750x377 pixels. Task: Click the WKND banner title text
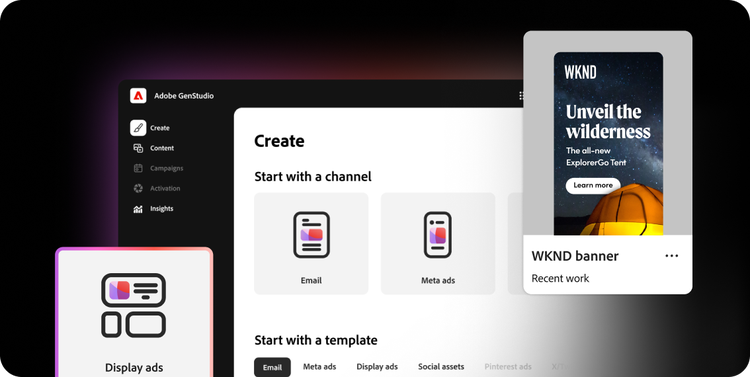click(575, 256)
